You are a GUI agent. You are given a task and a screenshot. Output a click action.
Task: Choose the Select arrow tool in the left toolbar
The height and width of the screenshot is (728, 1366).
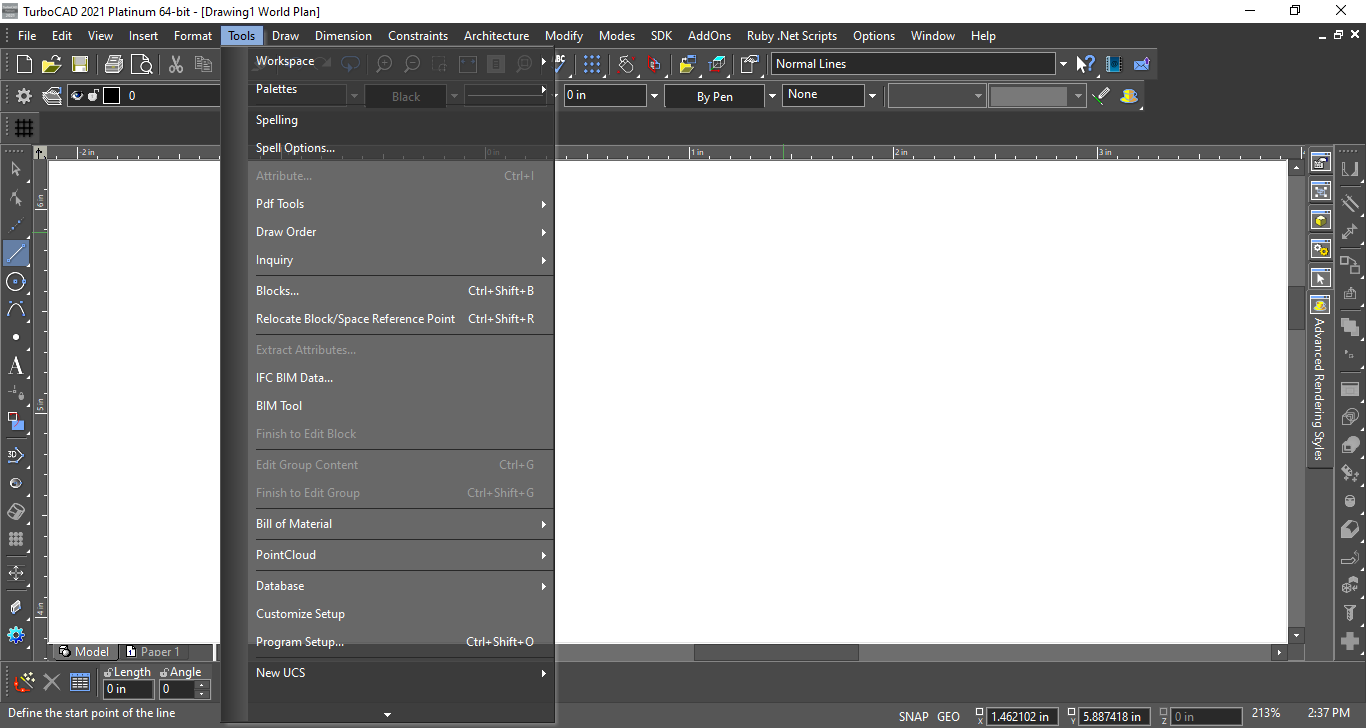[16, 169]
